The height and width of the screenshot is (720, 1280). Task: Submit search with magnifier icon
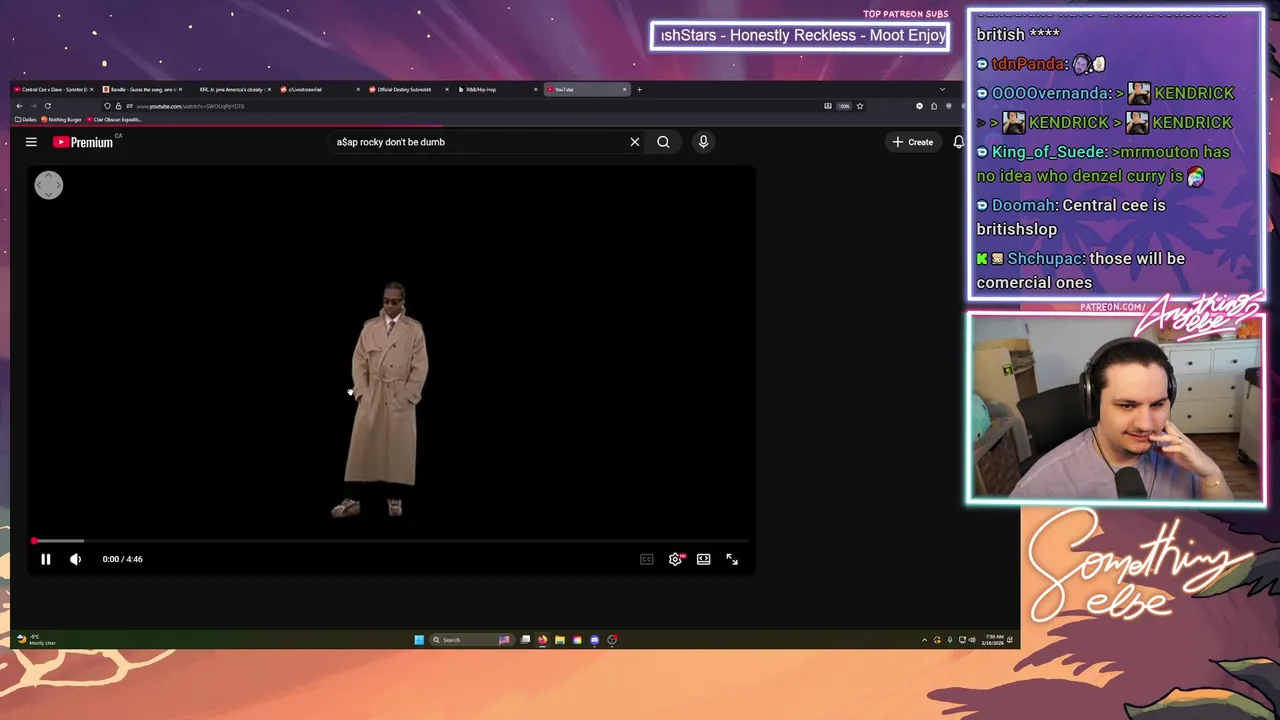663,142
